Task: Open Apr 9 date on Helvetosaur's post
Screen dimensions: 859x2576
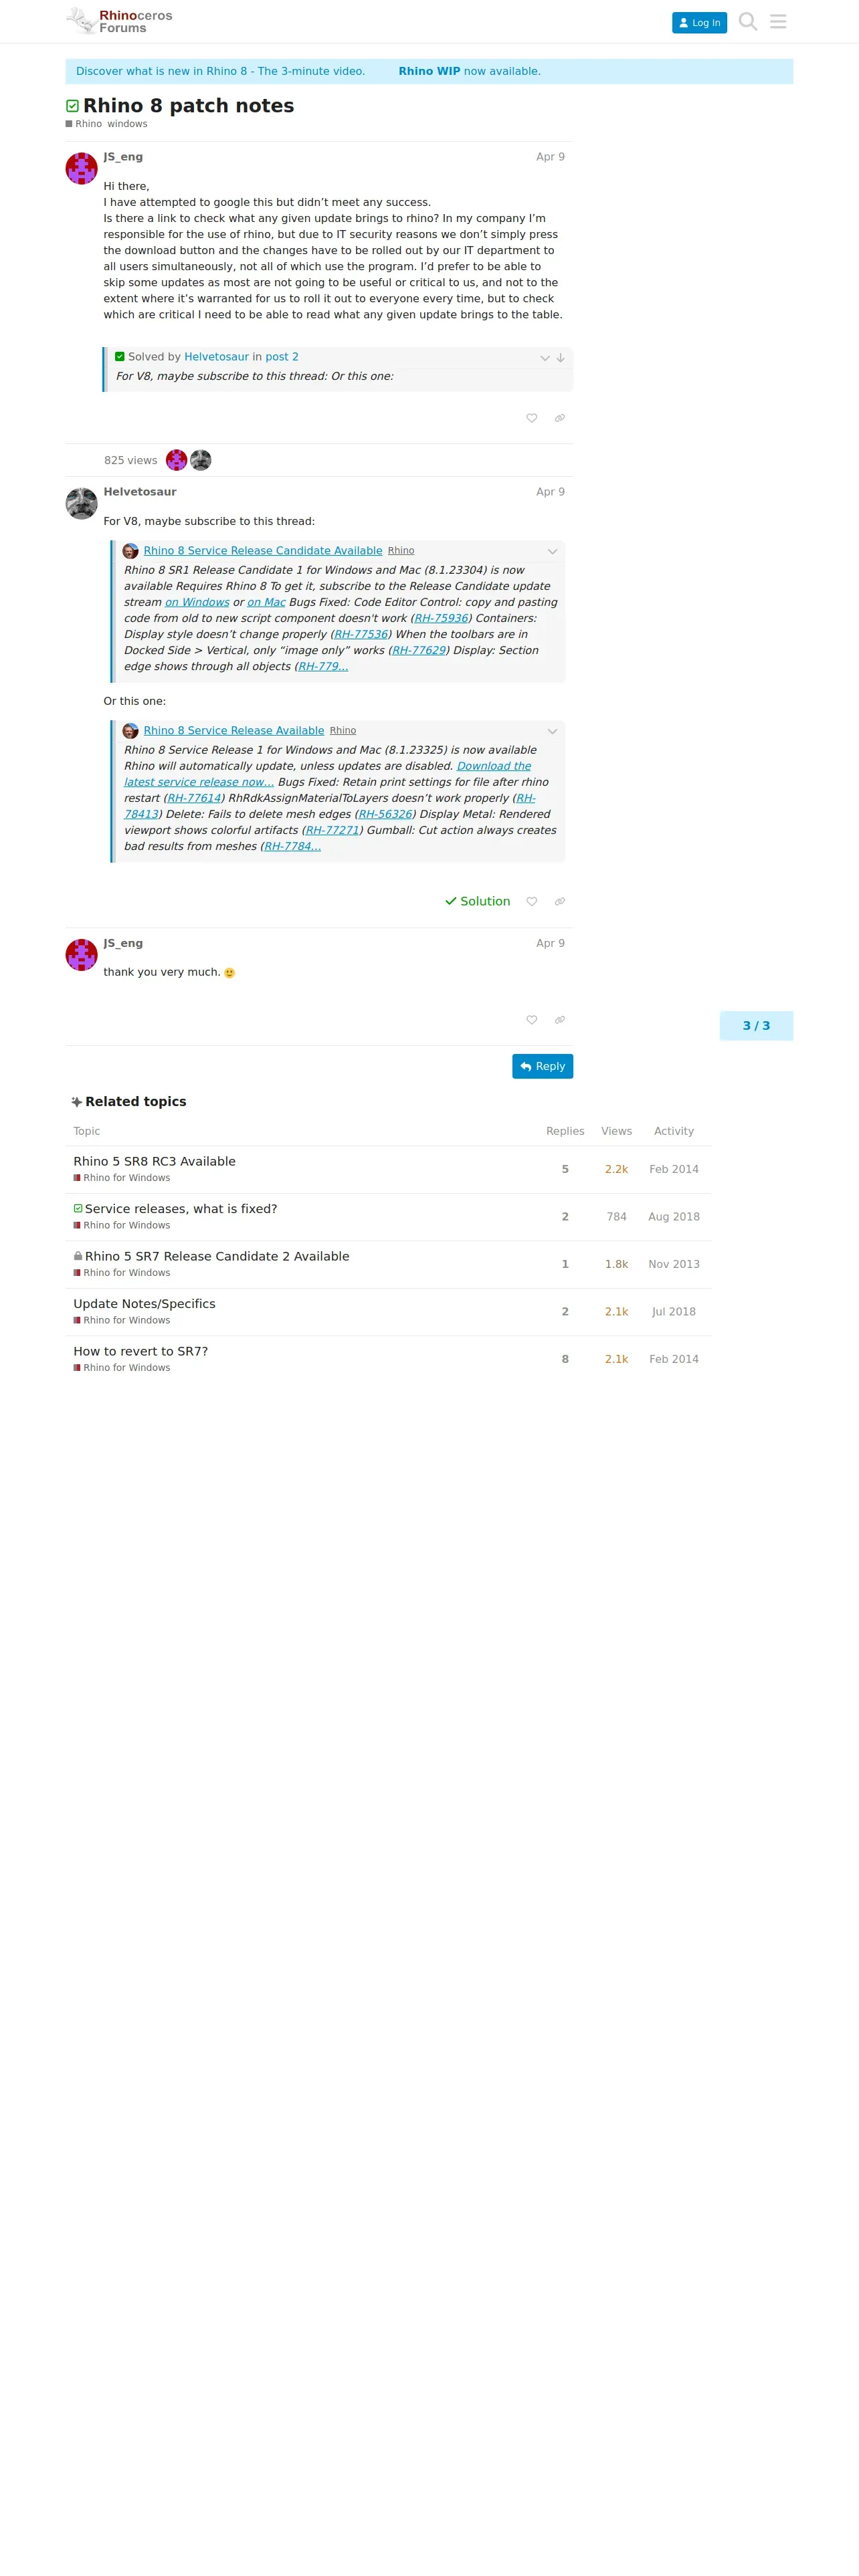Action: point(550,492)
